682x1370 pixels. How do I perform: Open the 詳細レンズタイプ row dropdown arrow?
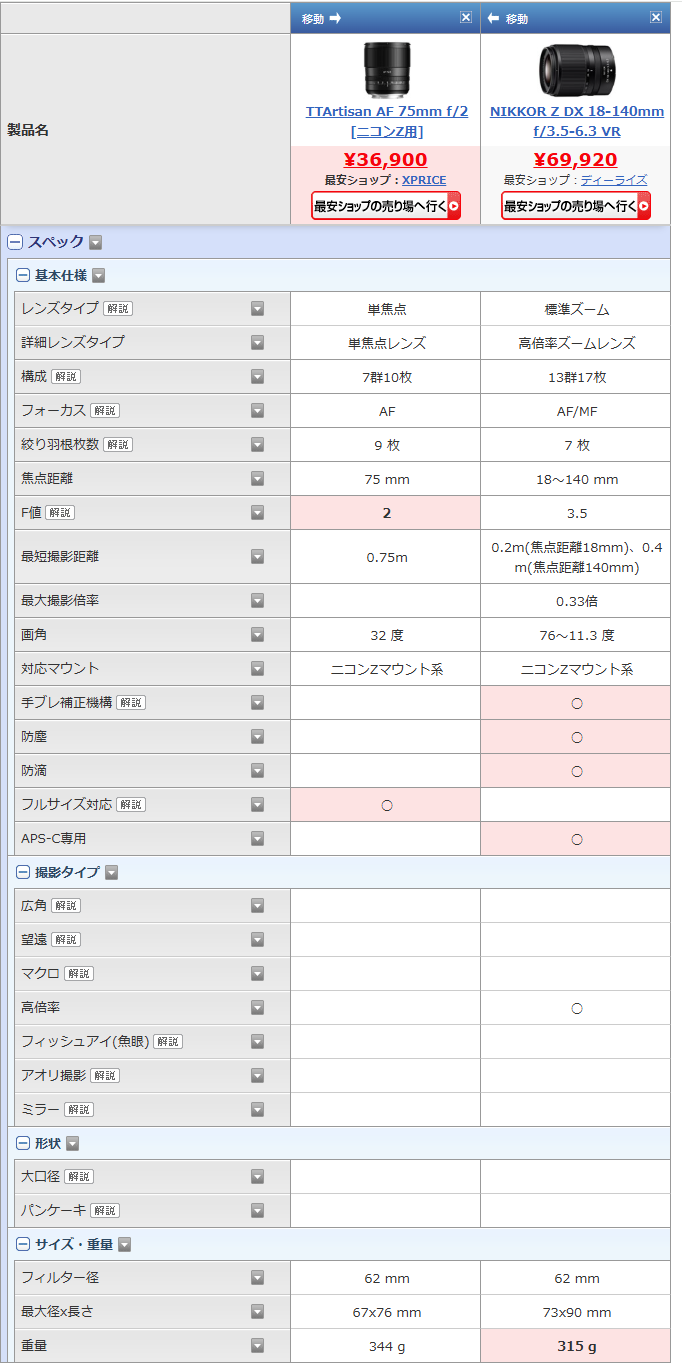[257, 343]
